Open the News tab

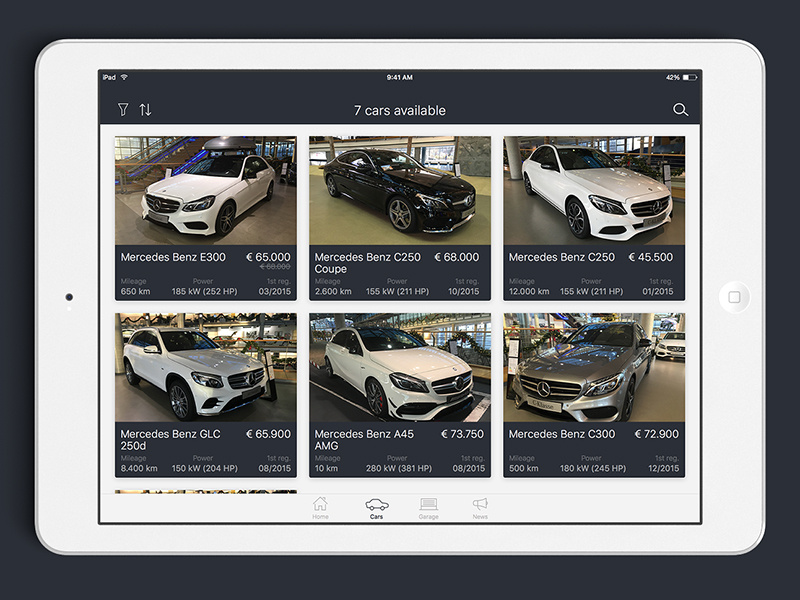coord(480,508)
